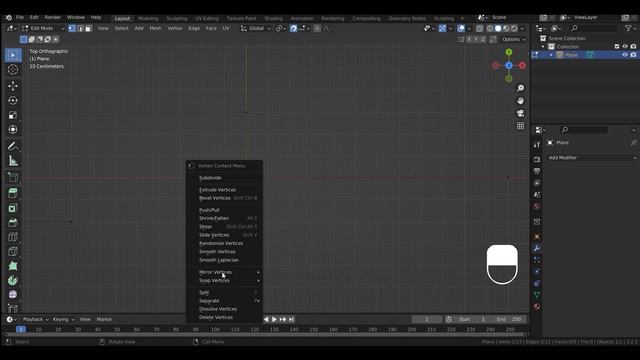The width and height of the screenshot is (640, 360).
Task: Pick the Knife tool
Action: coord(13,251)
